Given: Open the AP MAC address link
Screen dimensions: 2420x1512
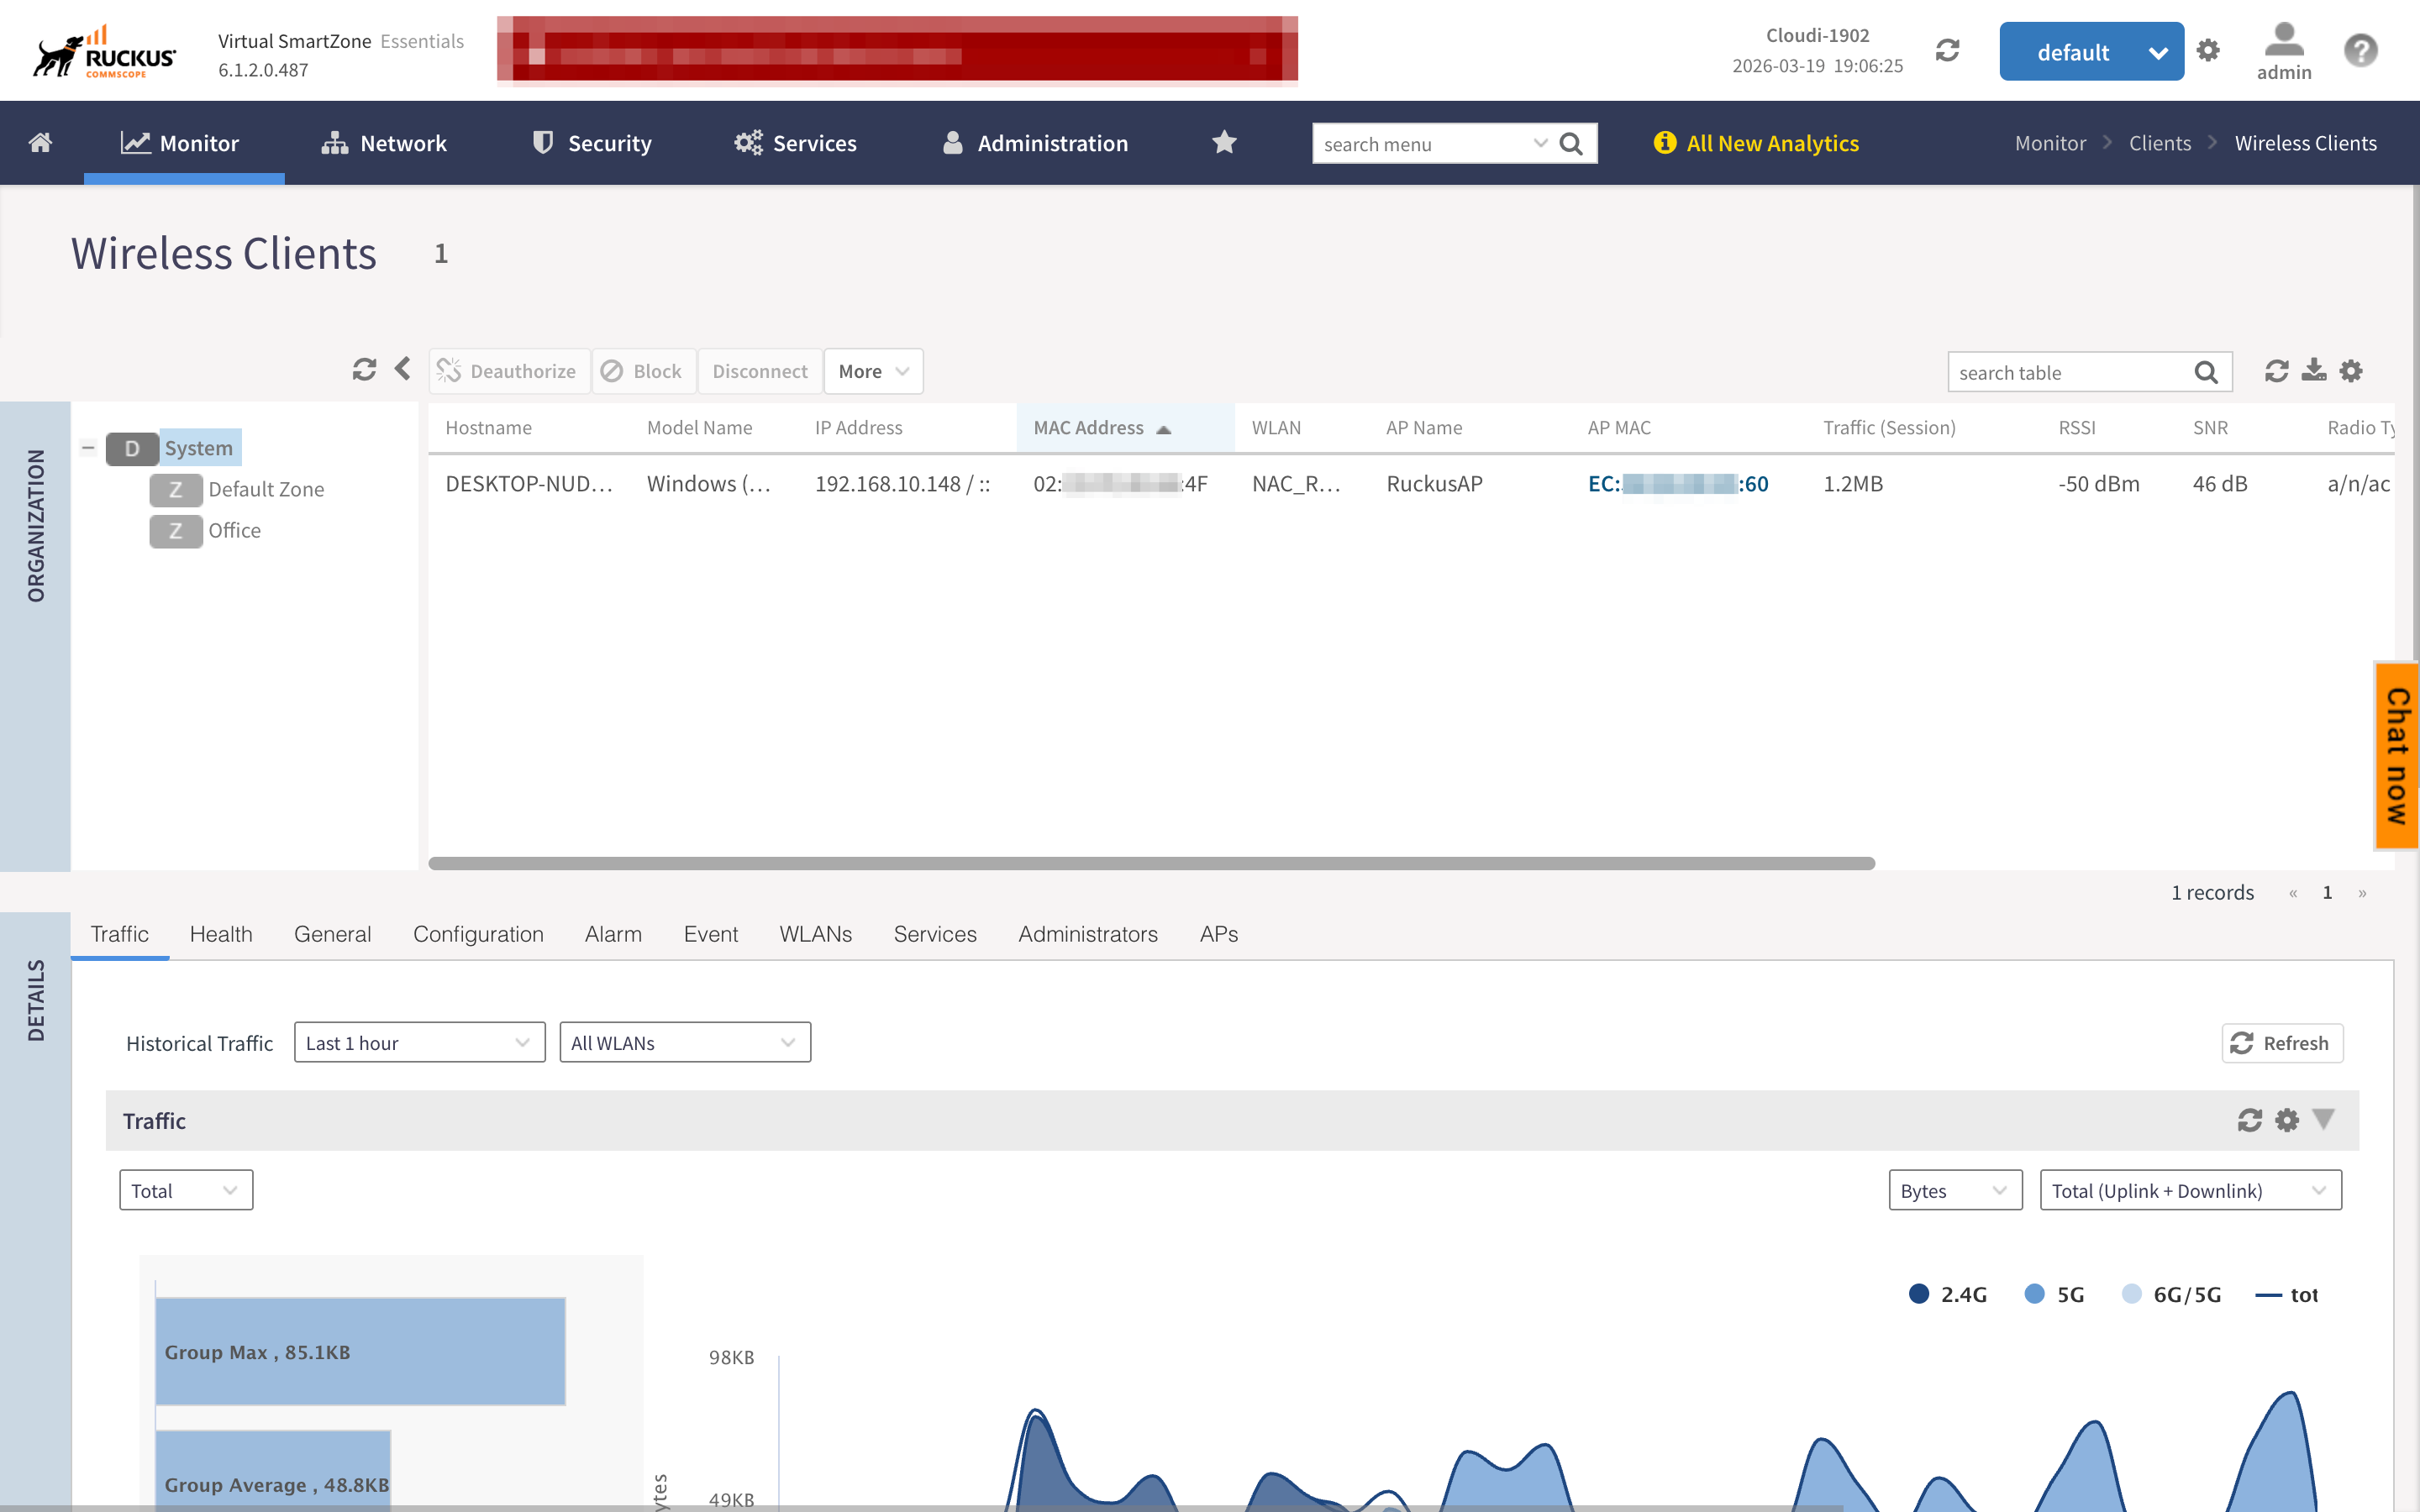Looking at the screenshot, I should 1677,484.
